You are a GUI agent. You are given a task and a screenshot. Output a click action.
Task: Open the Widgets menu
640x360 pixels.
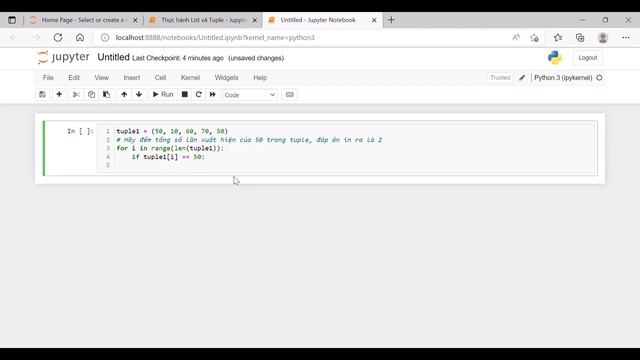coord(227,78)
